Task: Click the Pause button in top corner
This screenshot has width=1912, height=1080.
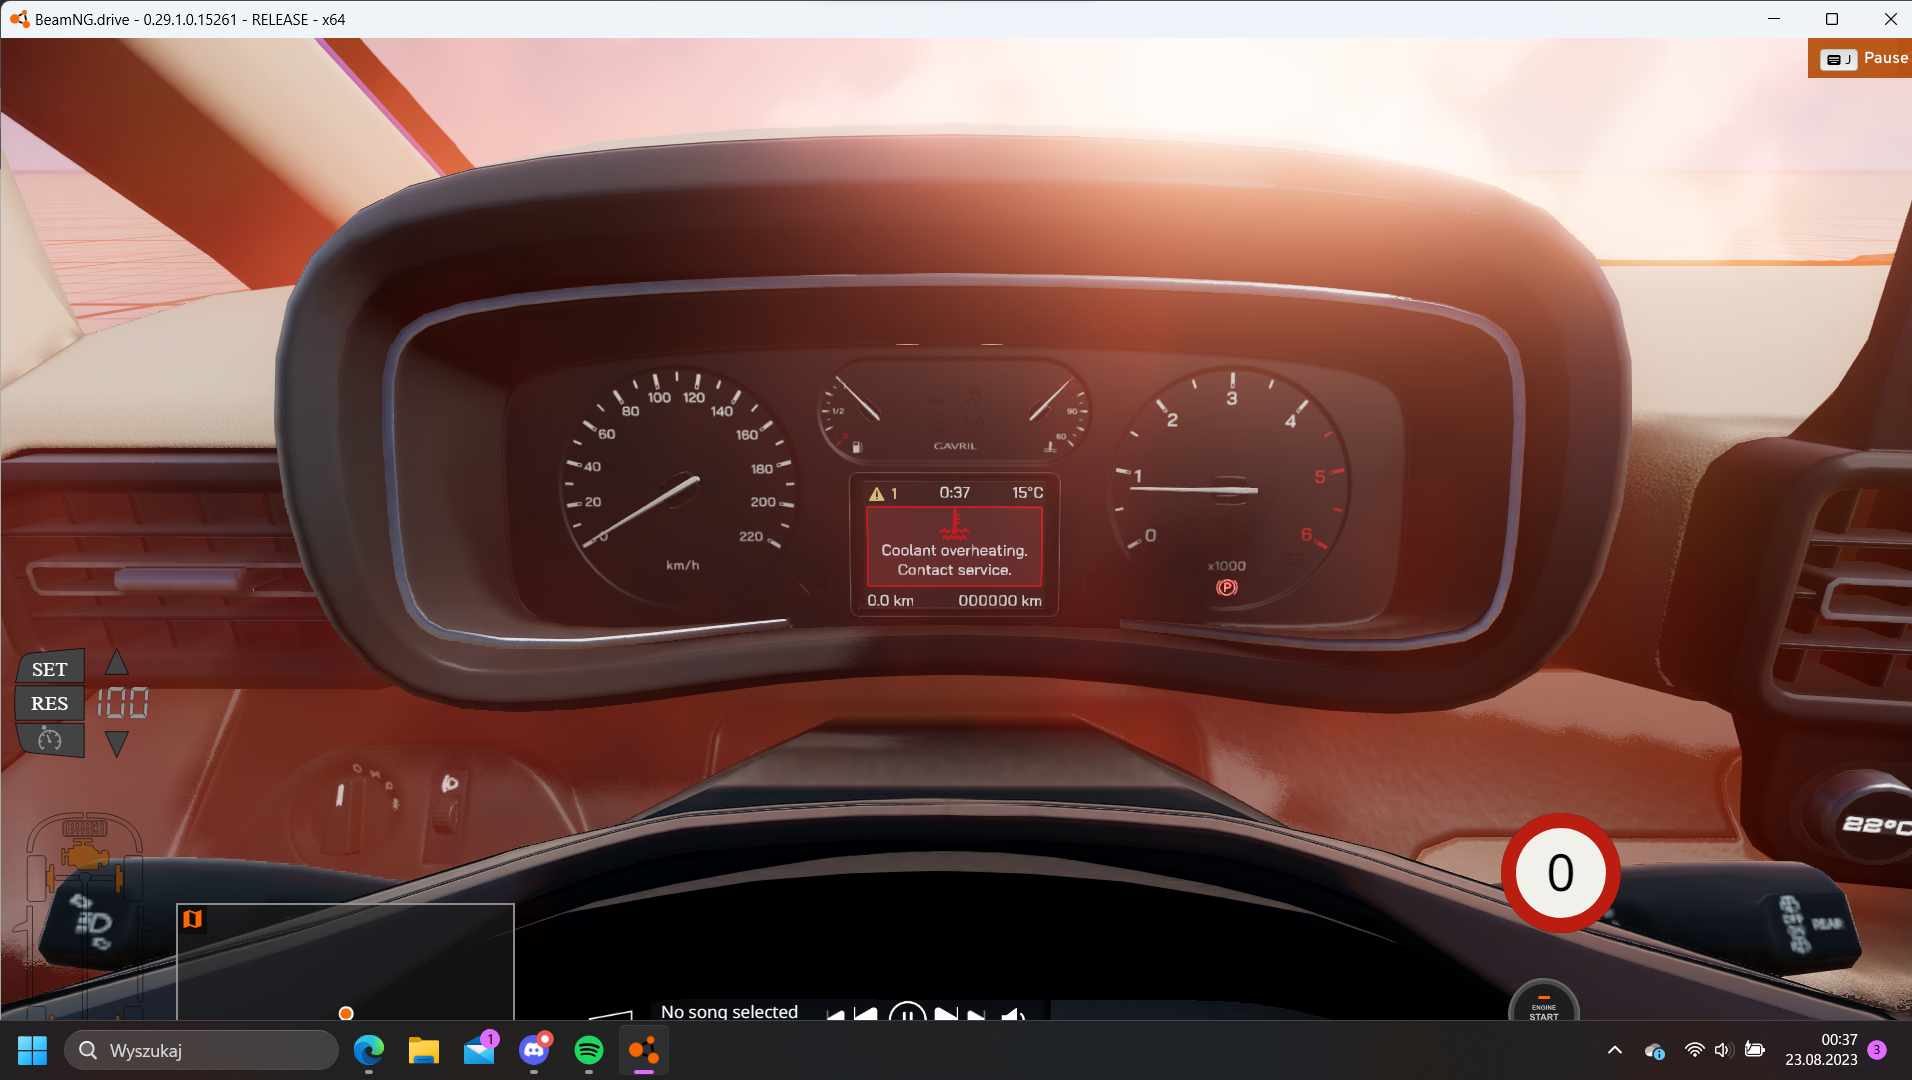Action: 1861,58
